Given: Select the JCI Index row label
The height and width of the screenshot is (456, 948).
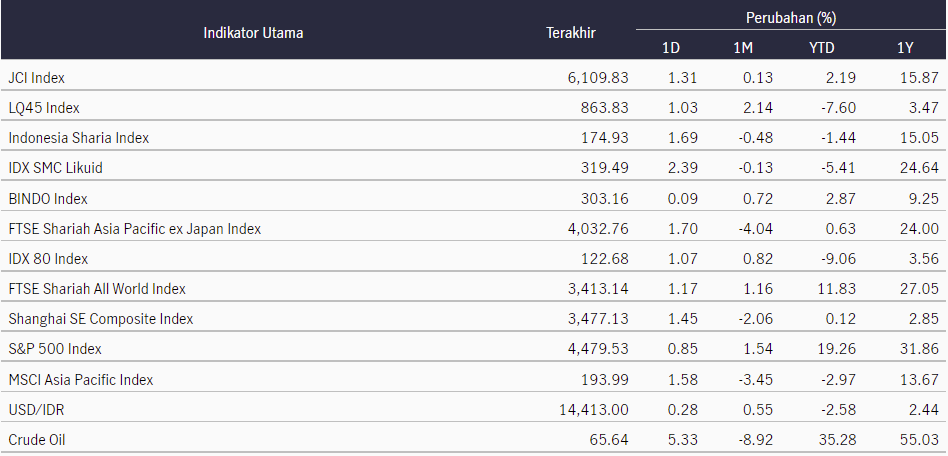Looking at the screenshot, I should click(37, 78).
